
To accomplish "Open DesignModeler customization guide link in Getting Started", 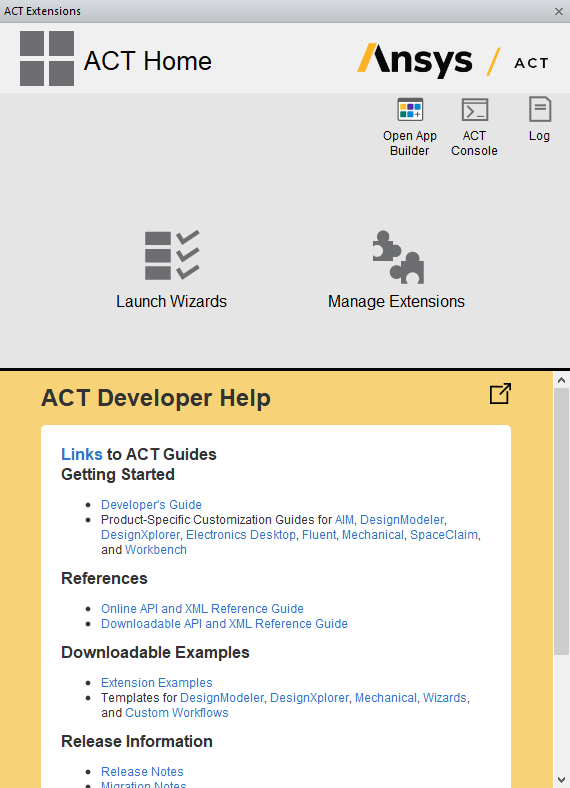I will (402, 520).
